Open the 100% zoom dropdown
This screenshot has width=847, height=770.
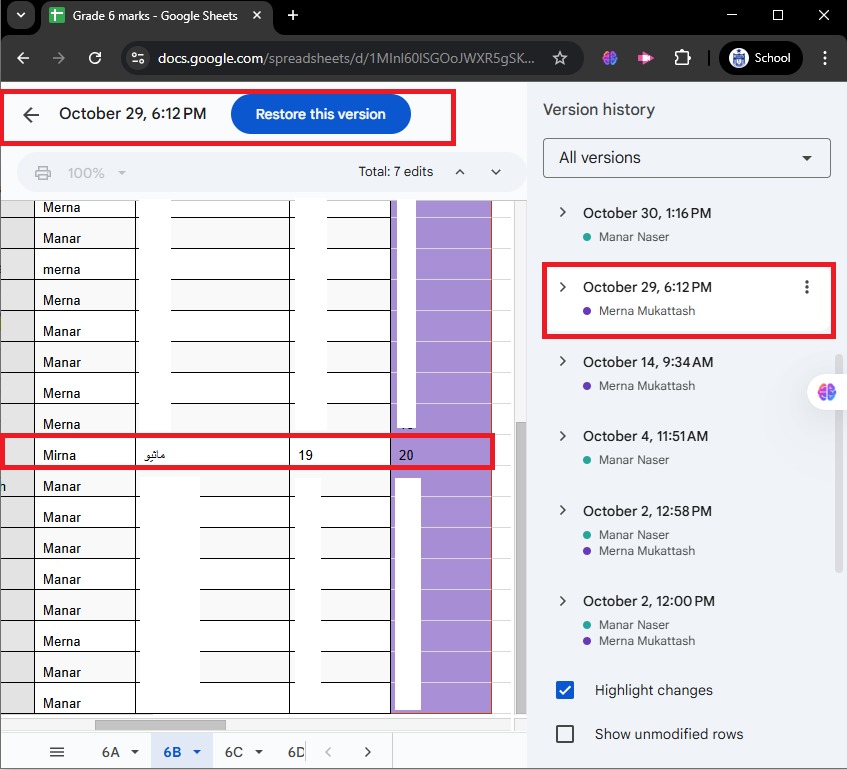tap(97, 173)
